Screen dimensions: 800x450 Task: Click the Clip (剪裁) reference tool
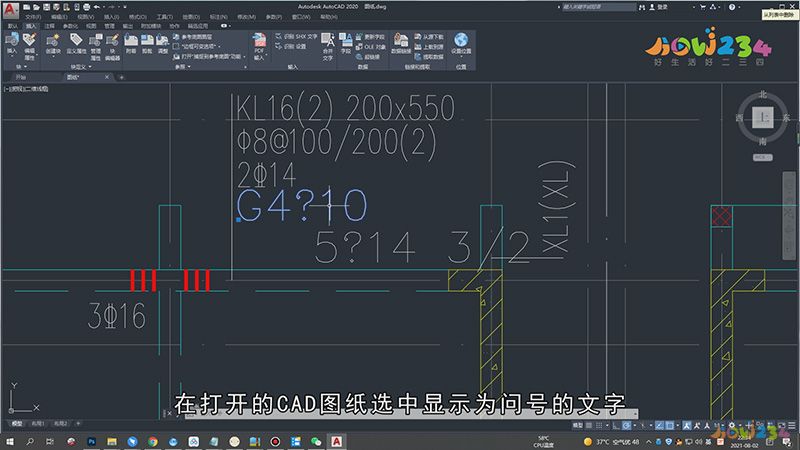click(147, 44)
